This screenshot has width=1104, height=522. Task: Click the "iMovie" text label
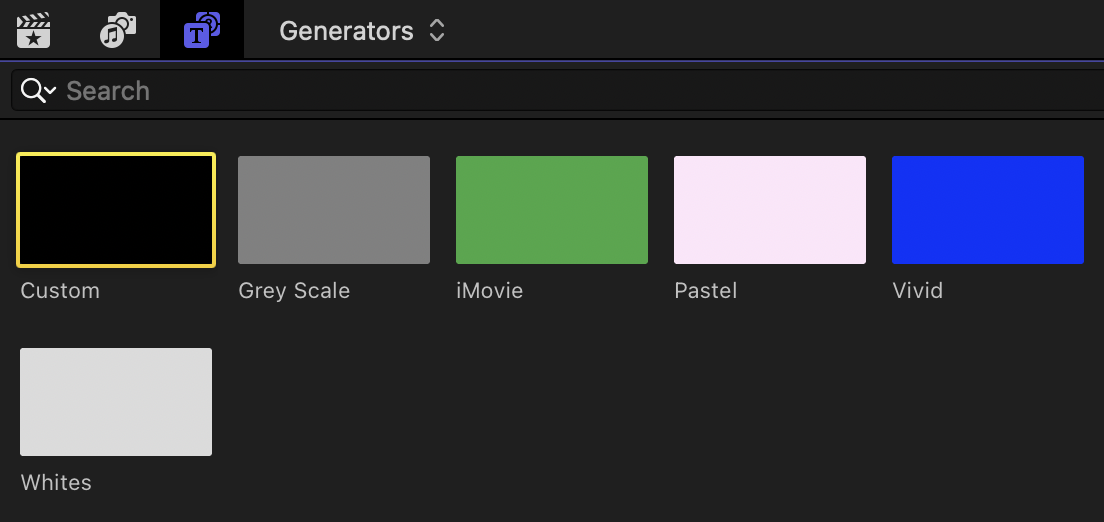coord(489,291)
